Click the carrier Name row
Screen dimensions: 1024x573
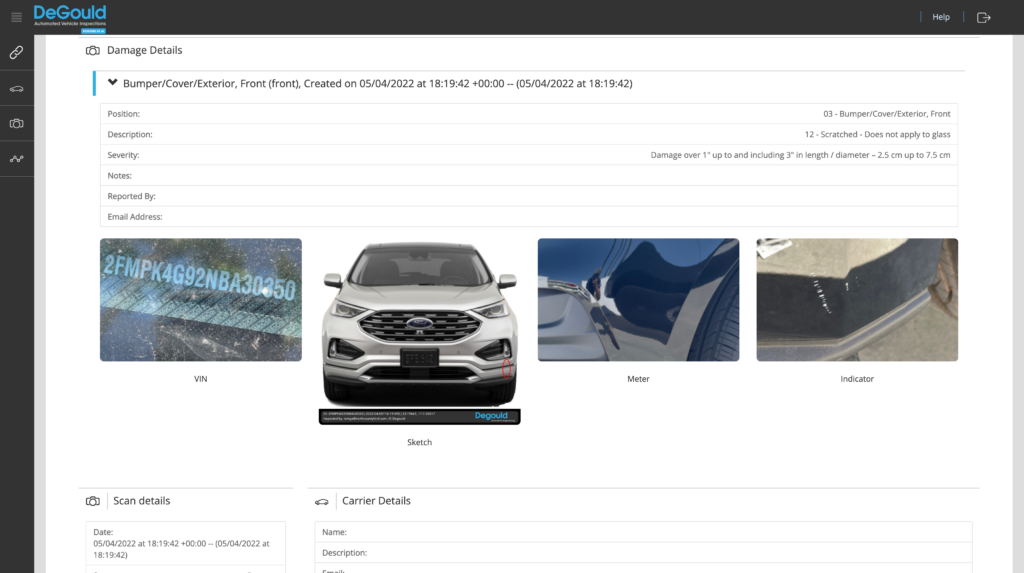[x=643, y=532]
